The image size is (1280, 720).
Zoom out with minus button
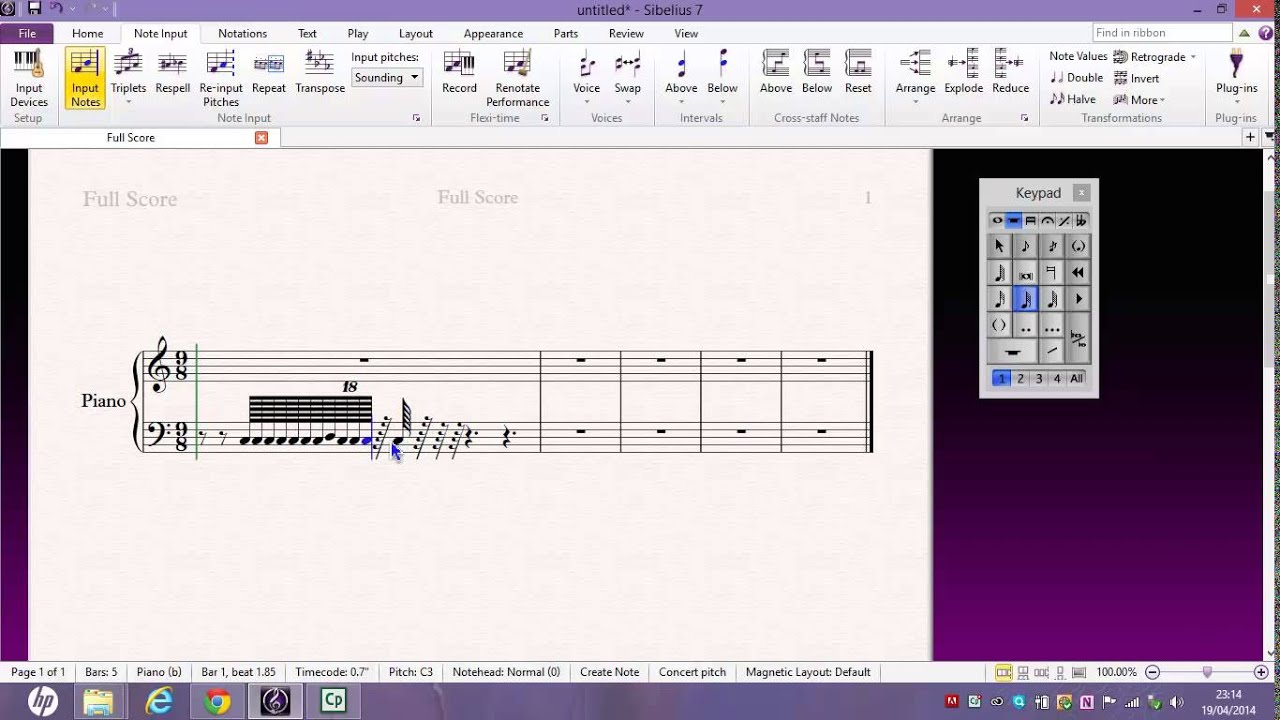[1152, 672]
